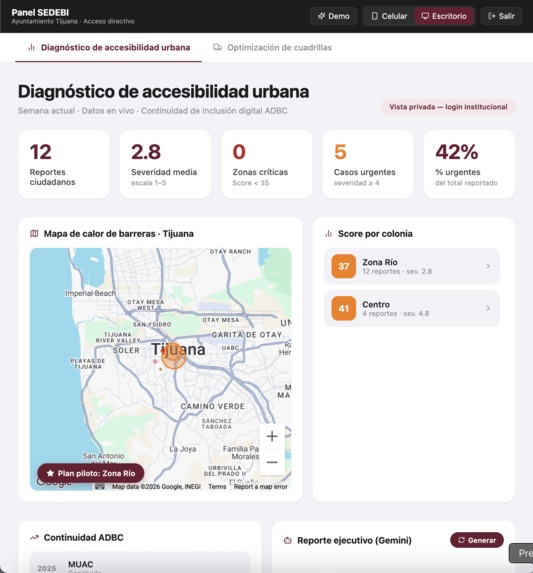Zoom out the Tijuana map

272,462
